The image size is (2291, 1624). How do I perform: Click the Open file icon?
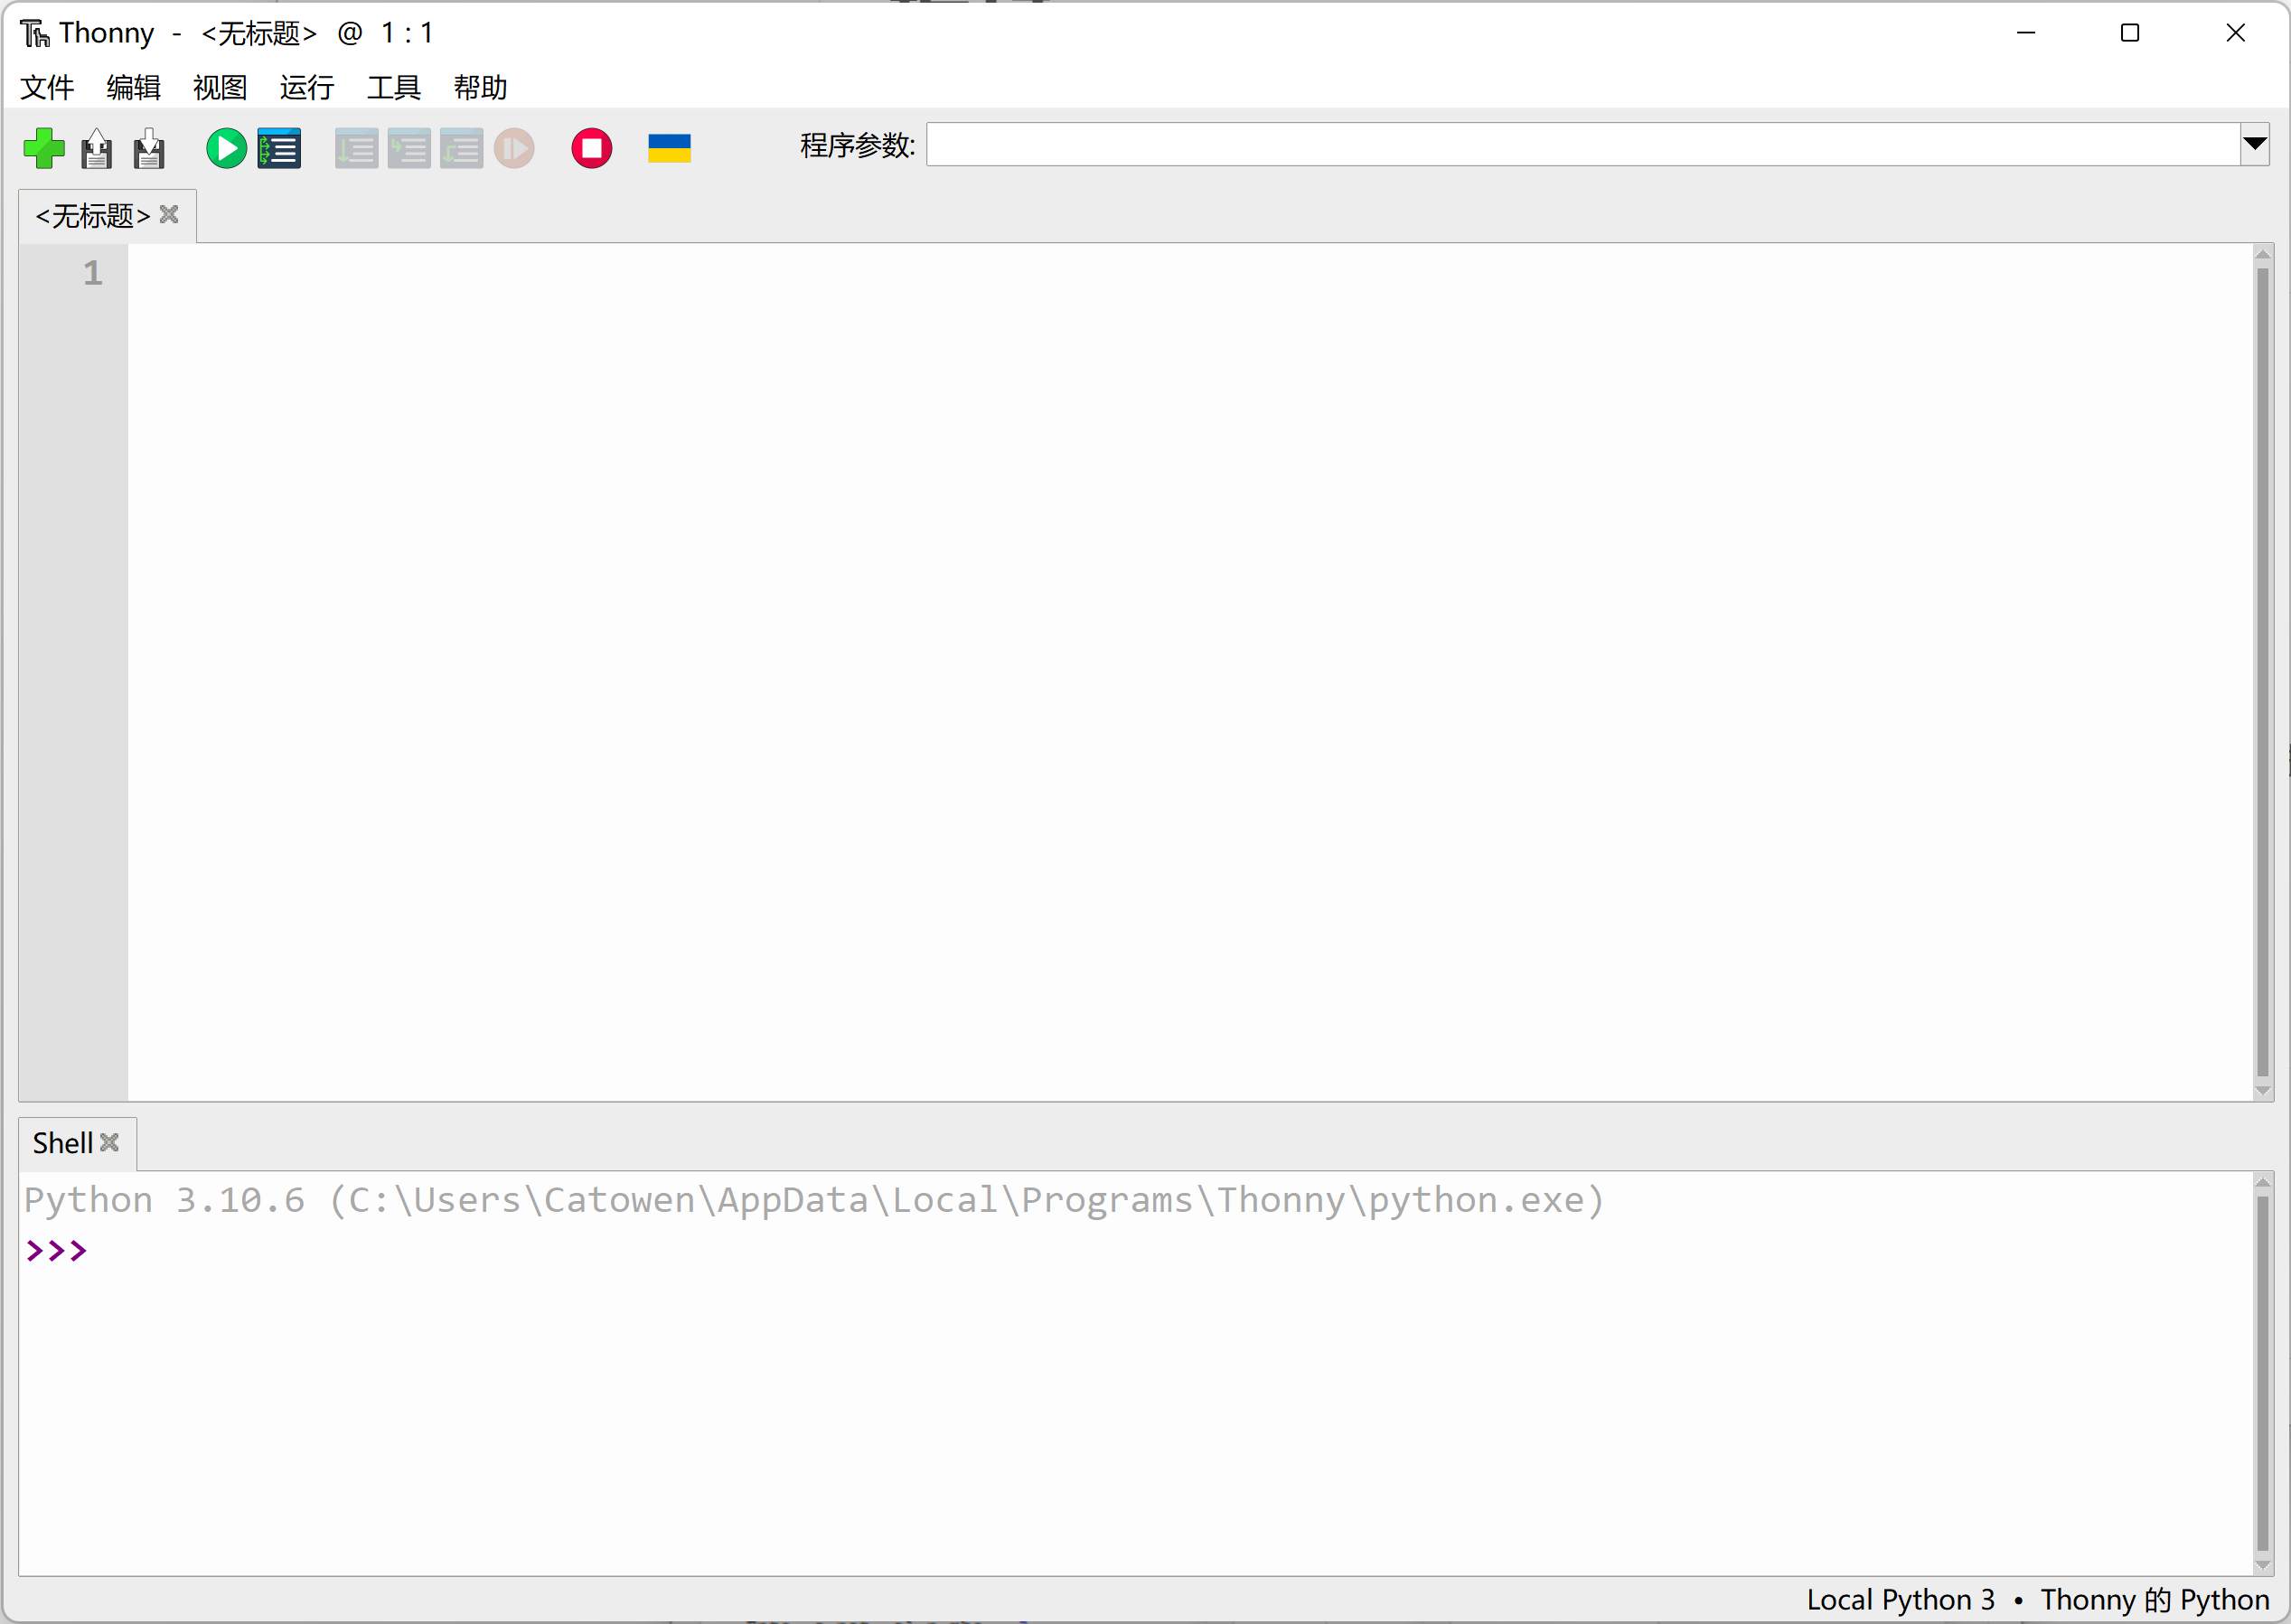[97, 149]
